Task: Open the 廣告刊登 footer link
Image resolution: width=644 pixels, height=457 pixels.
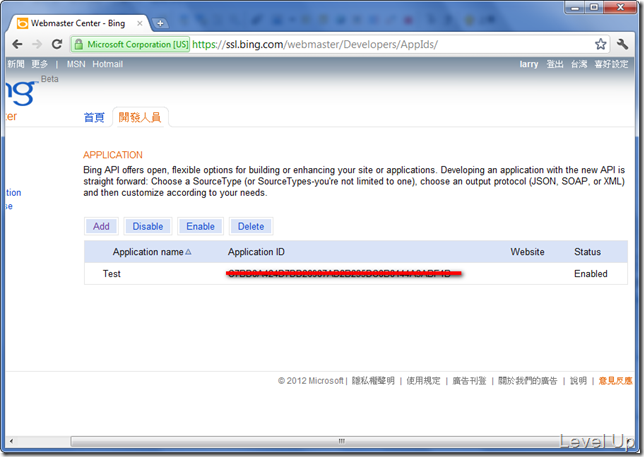Action: point(469,381)
